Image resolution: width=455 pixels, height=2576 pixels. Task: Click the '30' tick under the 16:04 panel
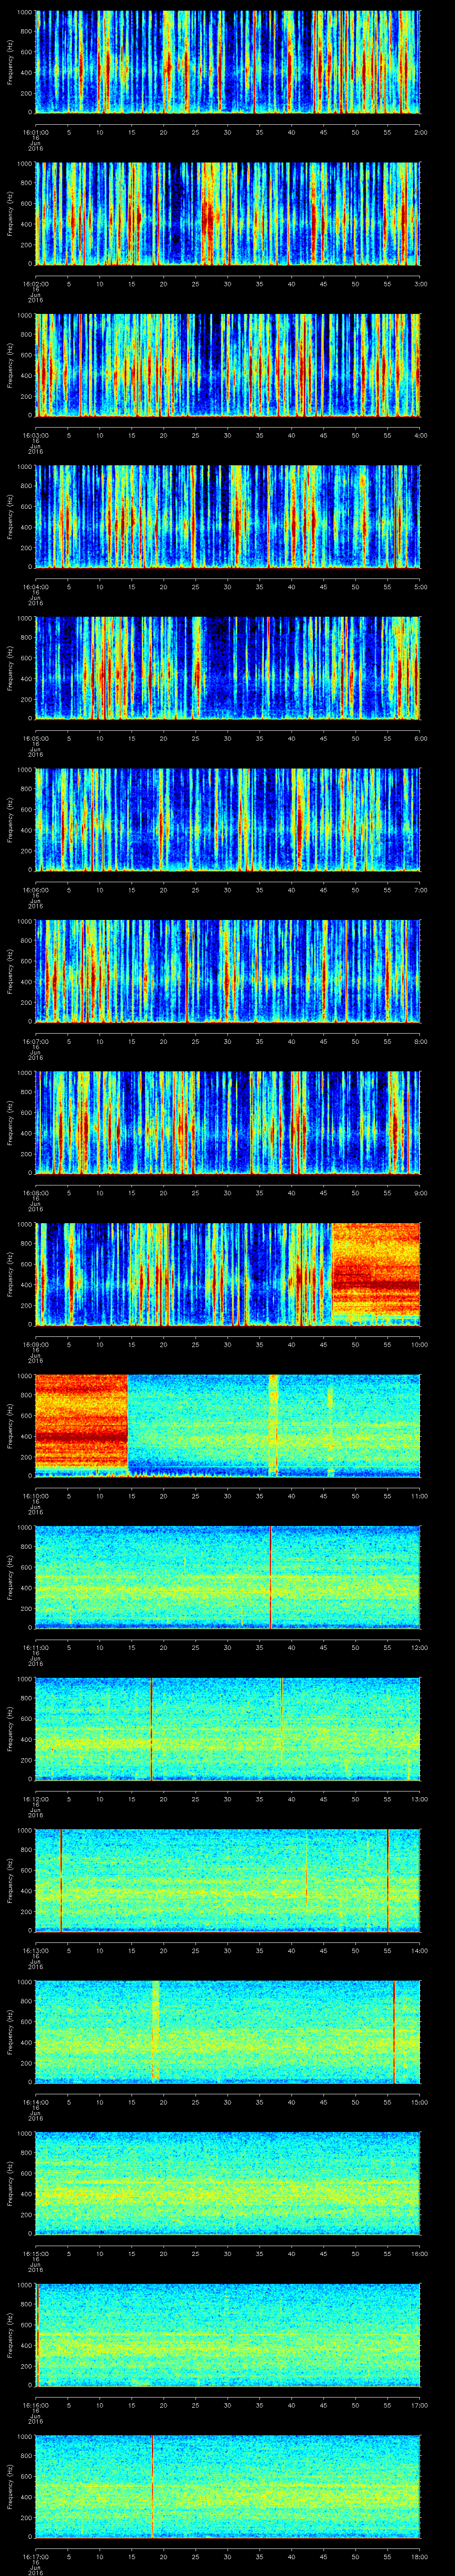click(228, 586)
